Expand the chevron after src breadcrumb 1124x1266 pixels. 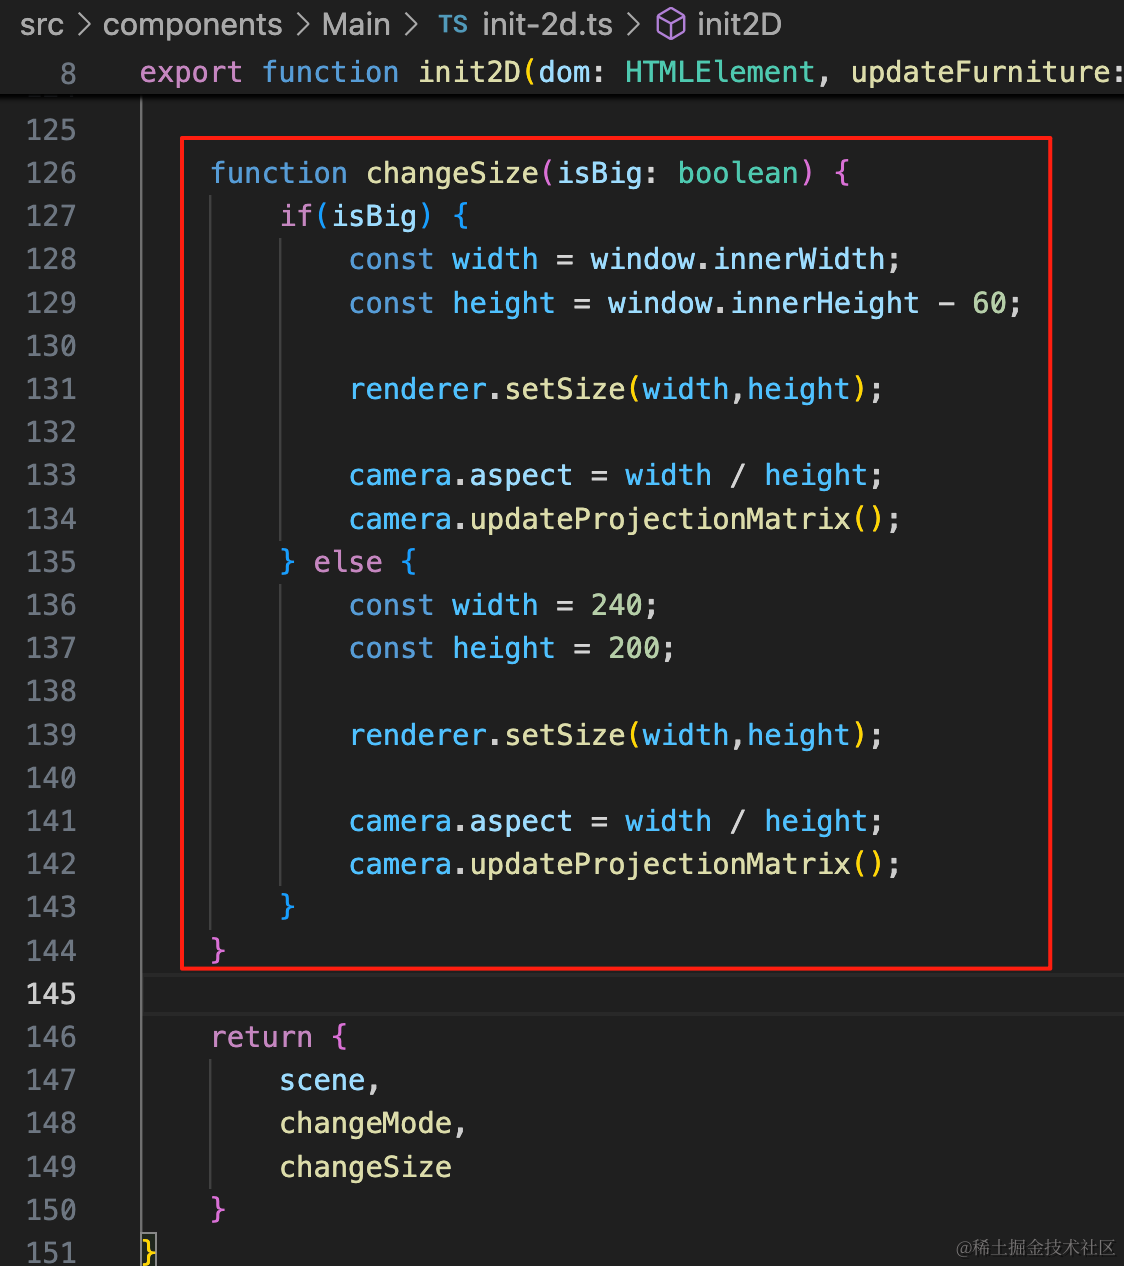[84, 24]
